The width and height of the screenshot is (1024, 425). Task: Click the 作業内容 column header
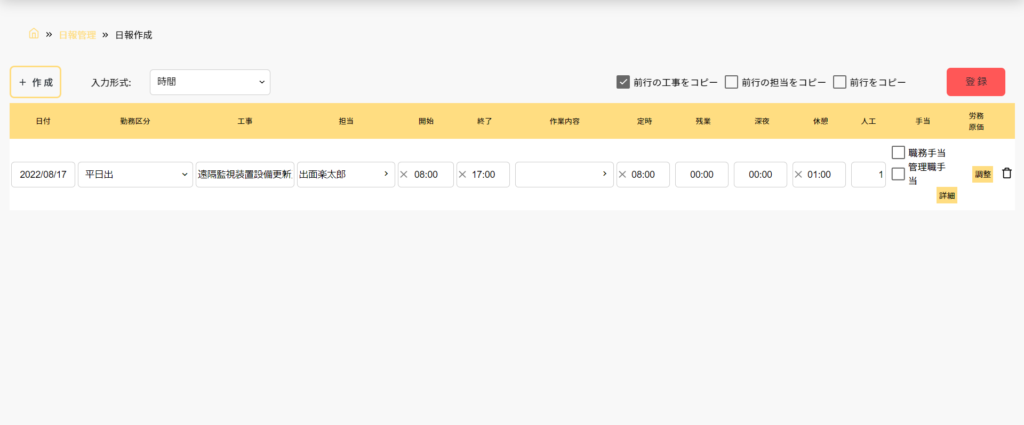564,121
